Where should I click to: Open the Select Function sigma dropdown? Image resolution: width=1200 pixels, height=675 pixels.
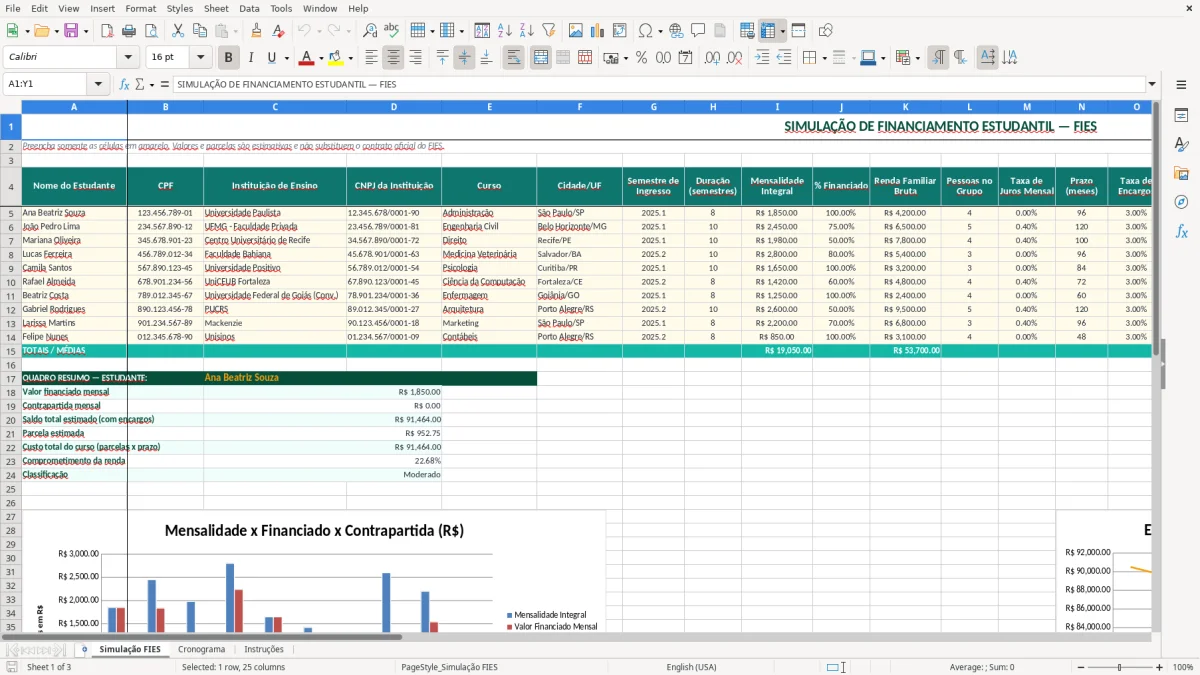(151, 84)
